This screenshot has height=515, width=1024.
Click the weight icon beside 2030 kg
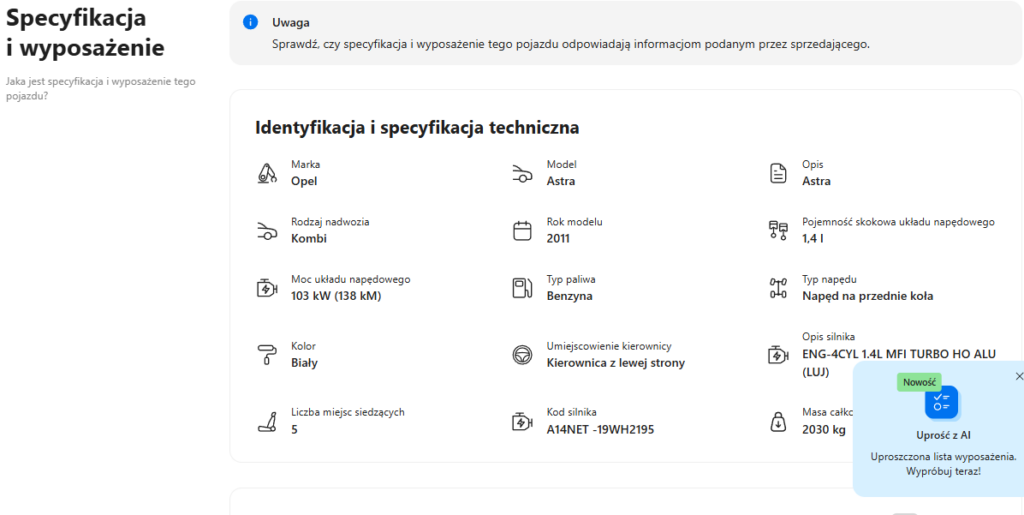point(778,421)
